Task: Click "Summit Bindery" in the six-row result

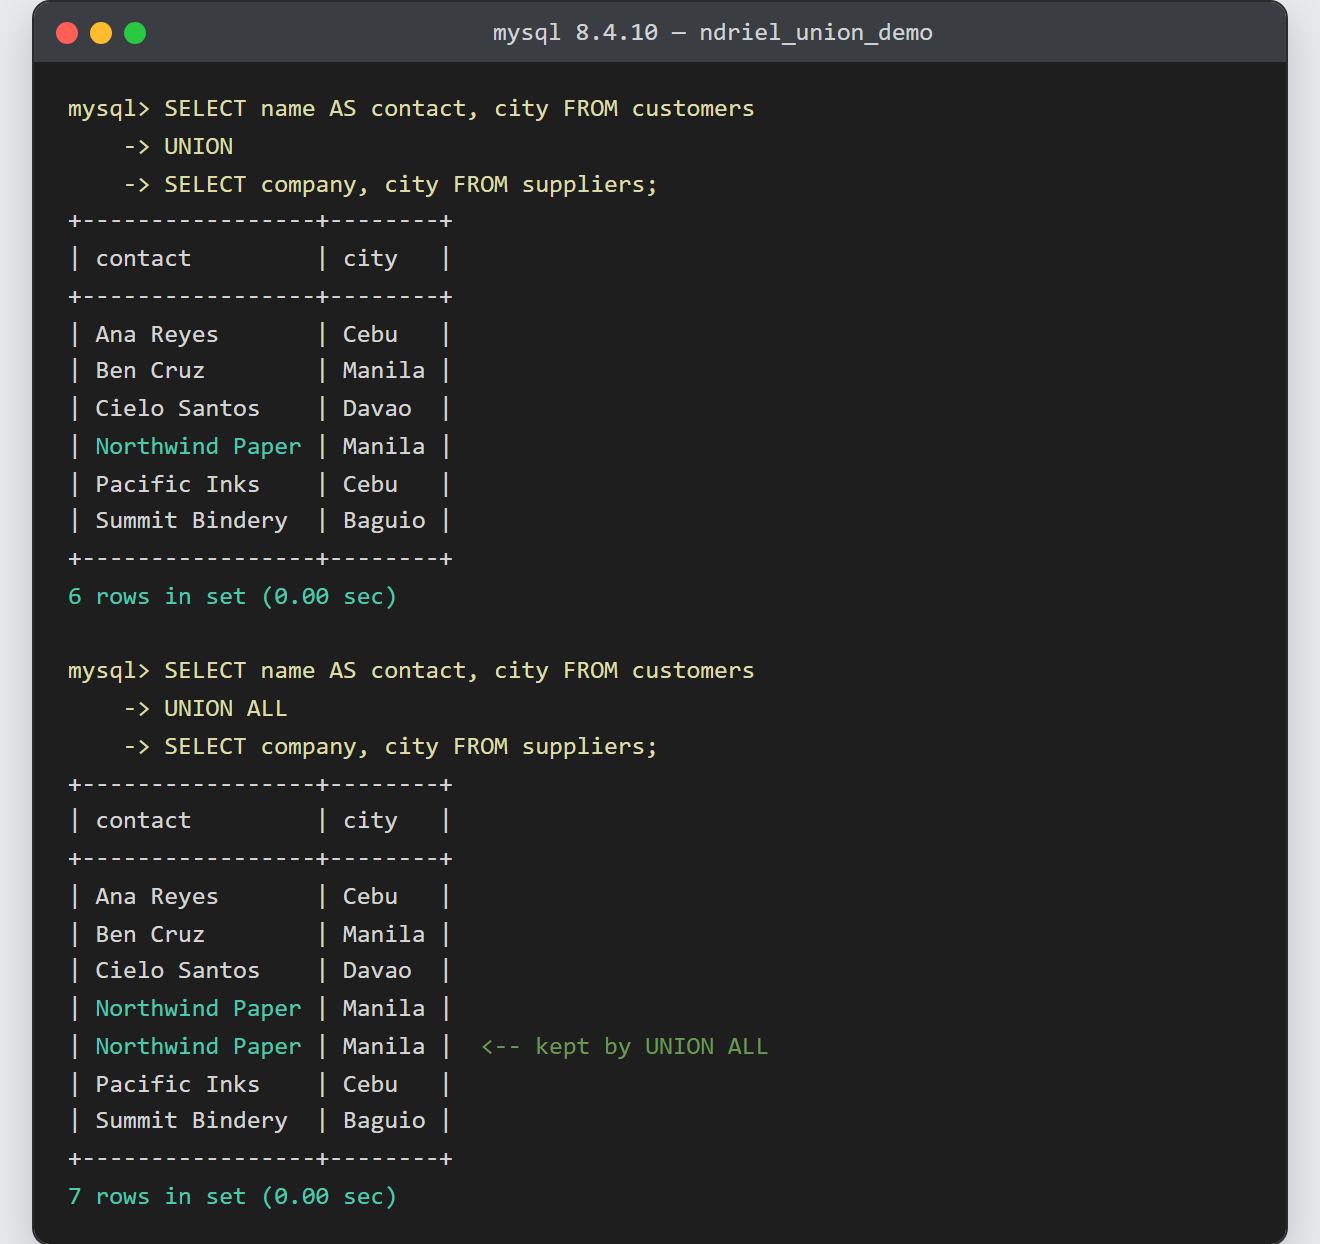Action: pos(191,521)
